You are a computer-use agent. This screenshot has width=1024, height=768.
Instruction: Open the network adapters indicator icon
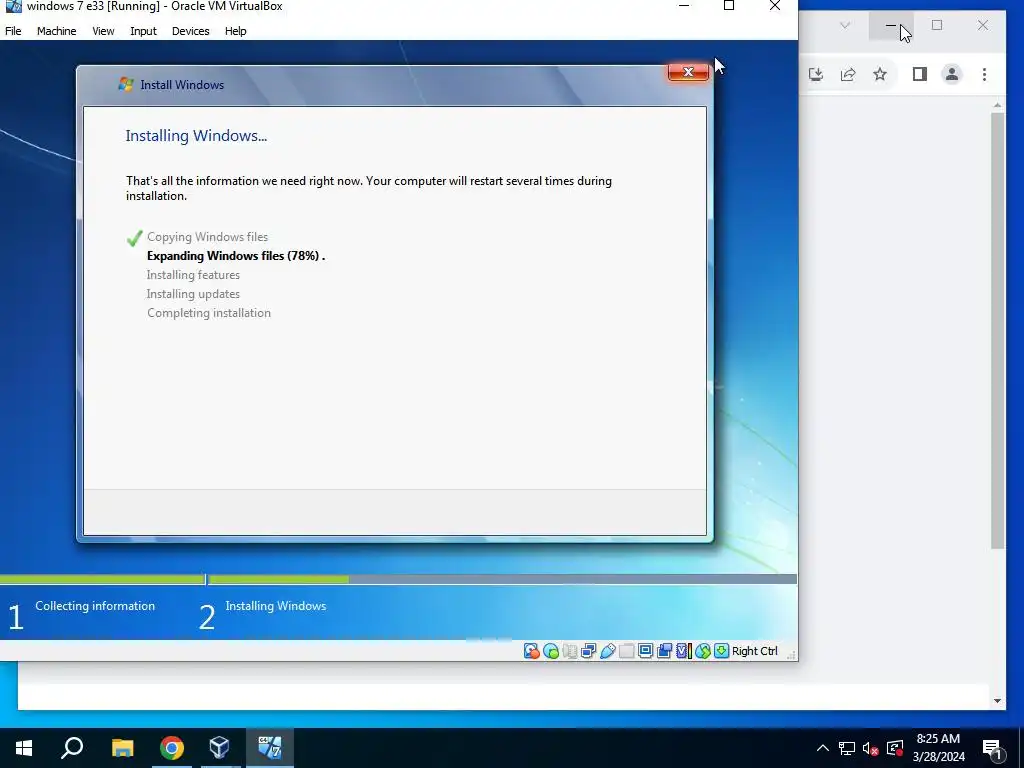click(588, 651)
